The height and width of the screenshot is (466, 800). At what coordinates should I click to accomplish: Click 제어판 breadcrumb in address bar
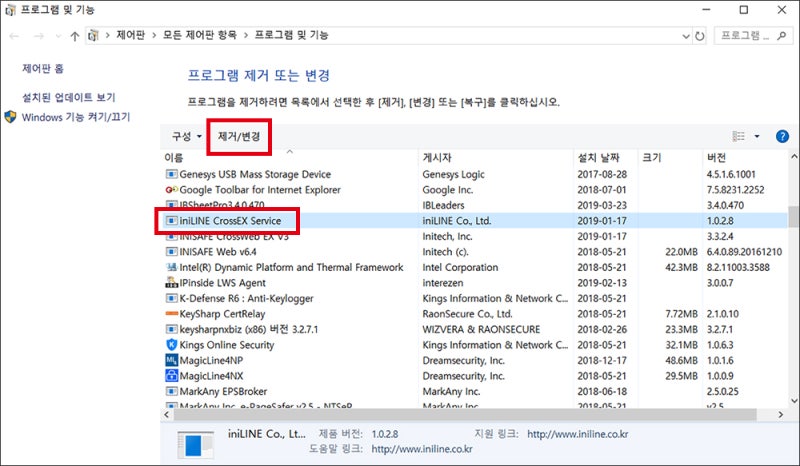click(131, 35)
